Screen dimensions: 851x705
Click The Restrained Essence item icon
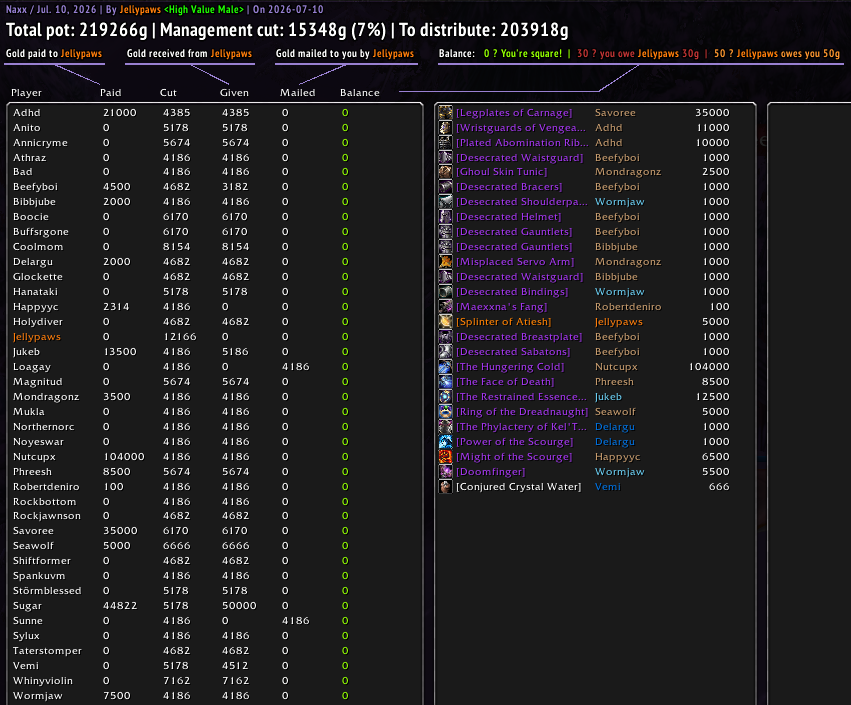pyautogui.click(x=446, y=397)
